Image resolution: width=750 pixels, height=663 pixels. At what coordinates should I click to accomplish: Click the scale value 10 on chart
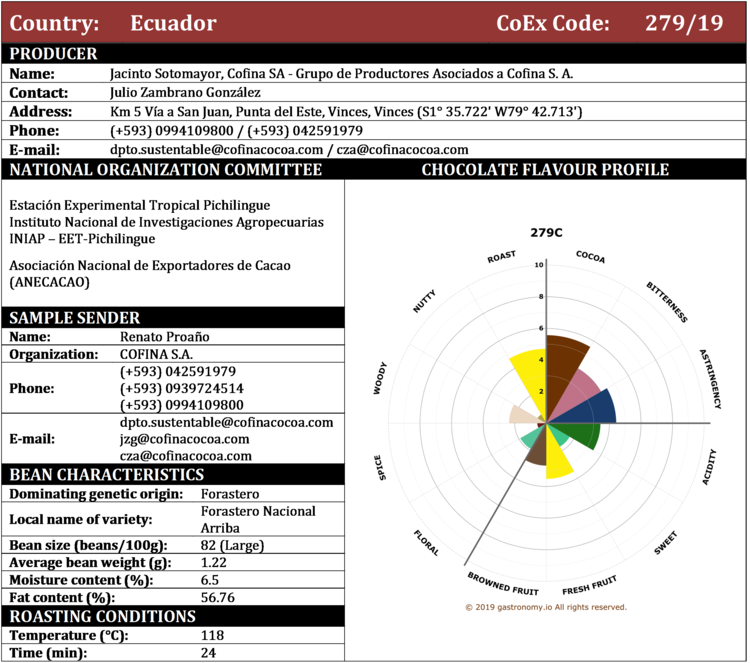pyautogui.click(x=539, y=265)
